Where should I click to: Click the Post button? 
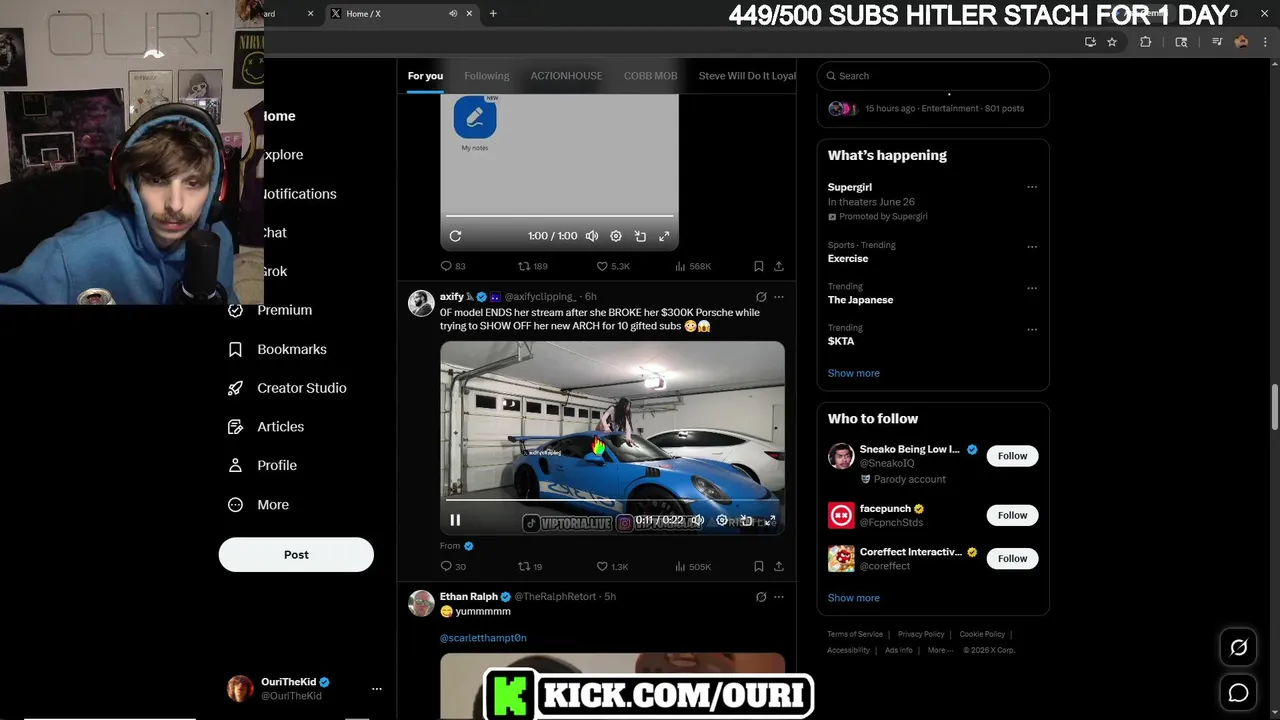[296, 554]
